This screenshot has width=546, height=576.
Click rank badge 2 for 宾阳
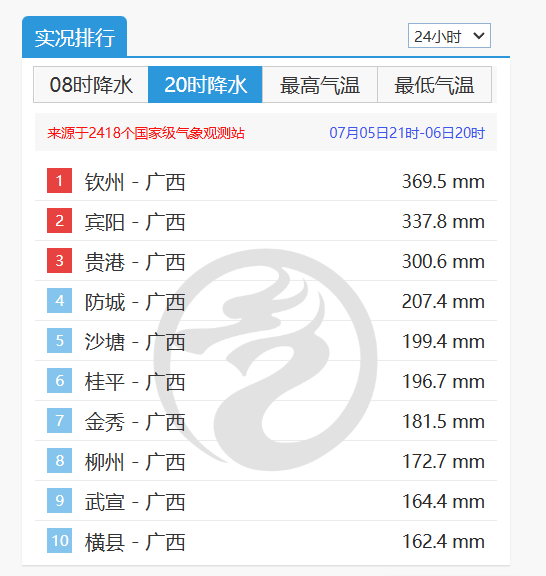(60, 220)
